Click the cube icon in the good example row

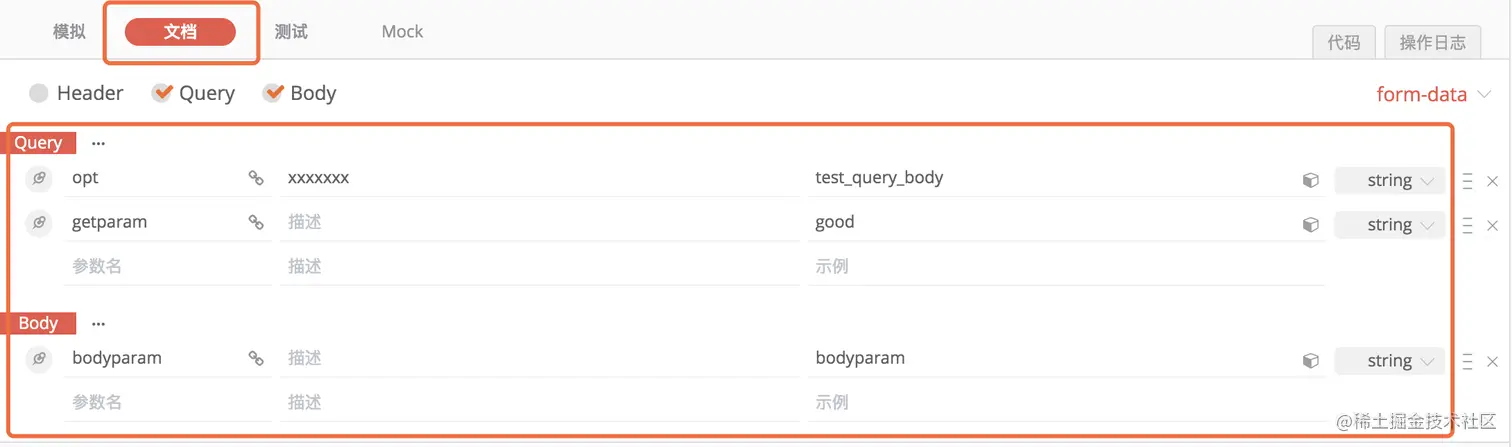(1310, 225)
